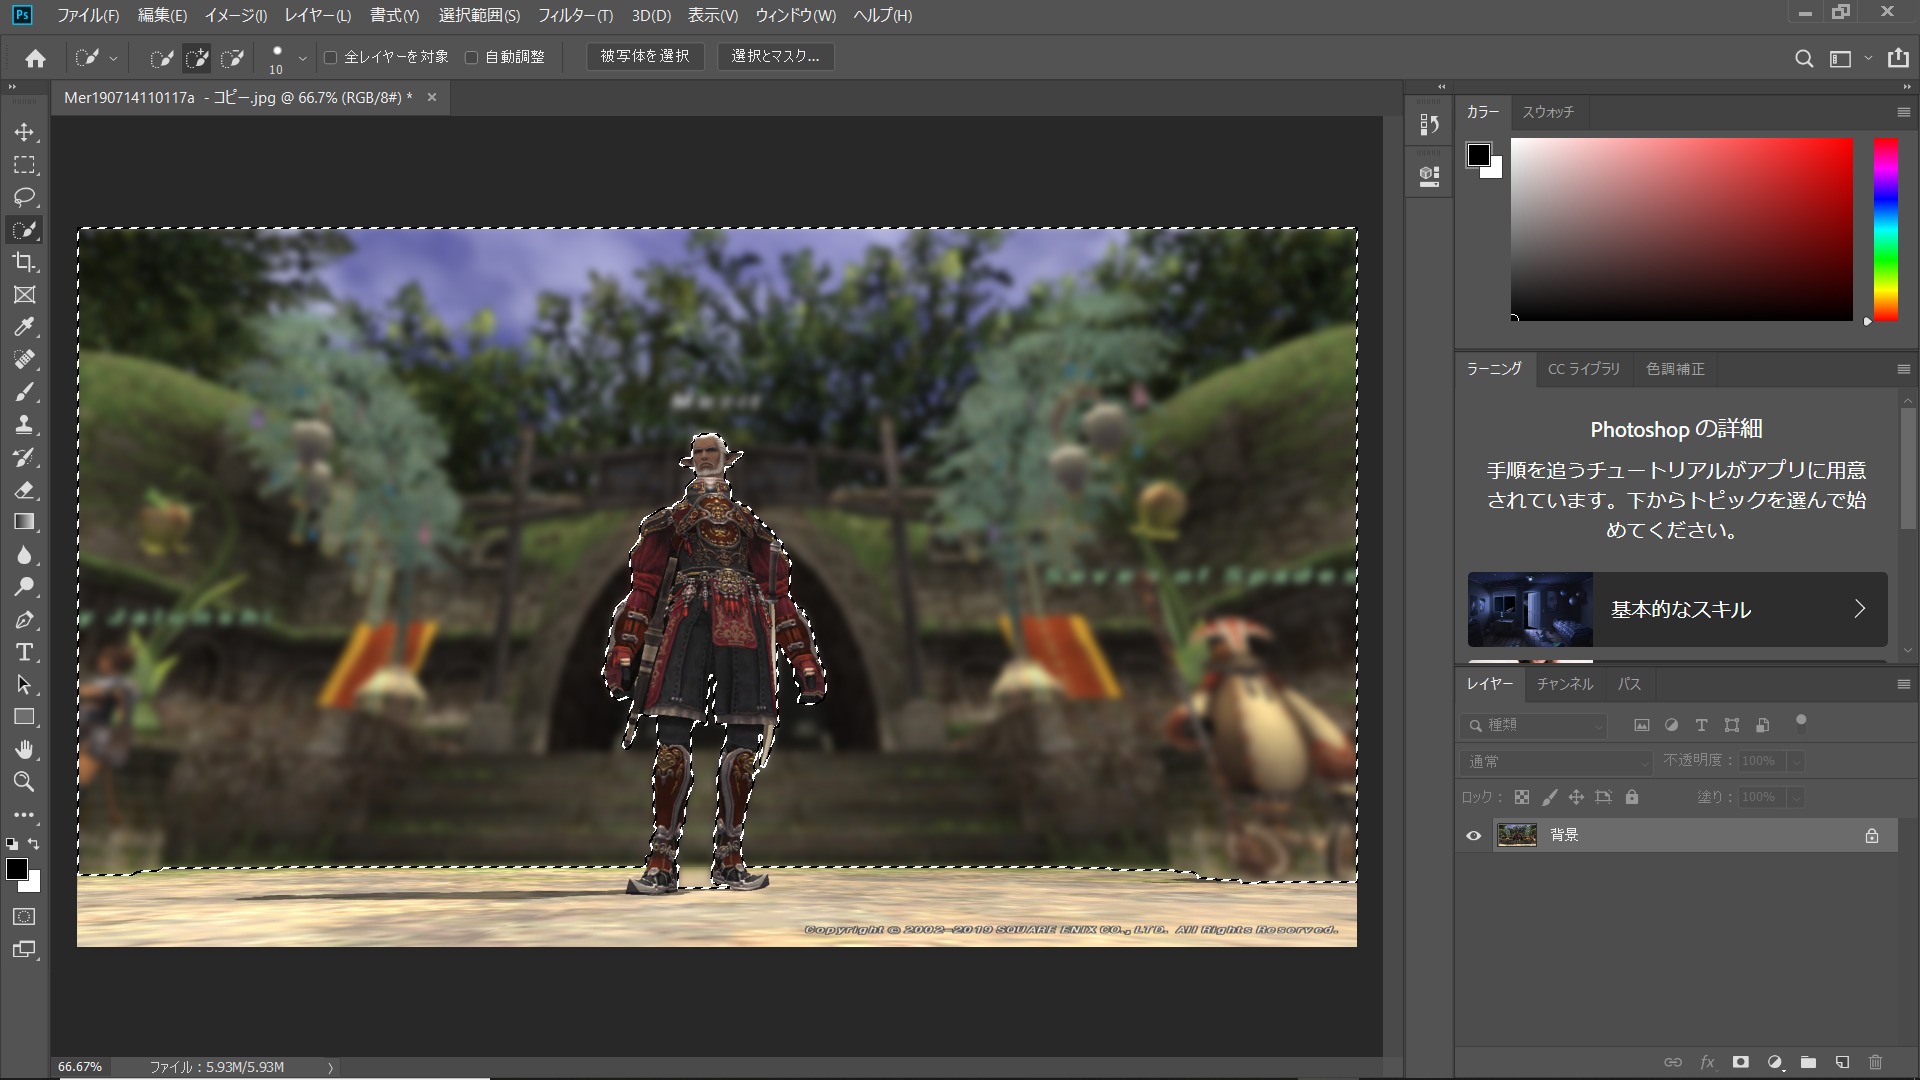Open the 基本的なスキル tutorial card
The image size is (1920, 1080).
click(1677, 609)
